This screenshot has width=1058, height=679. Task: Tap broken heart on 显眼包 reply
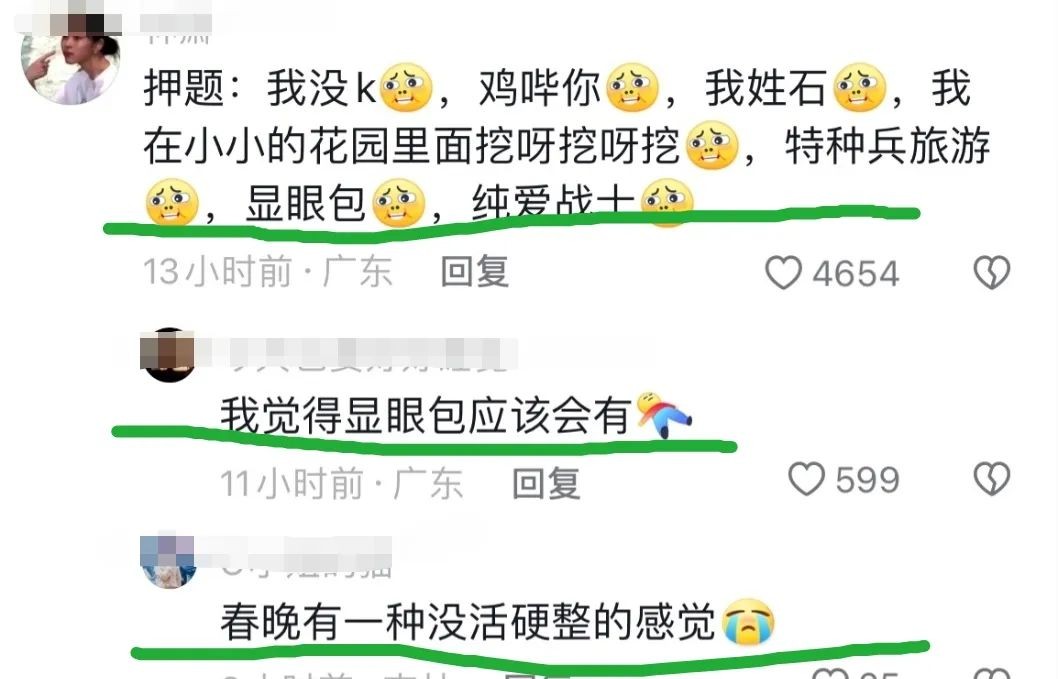tap(992, 479)
